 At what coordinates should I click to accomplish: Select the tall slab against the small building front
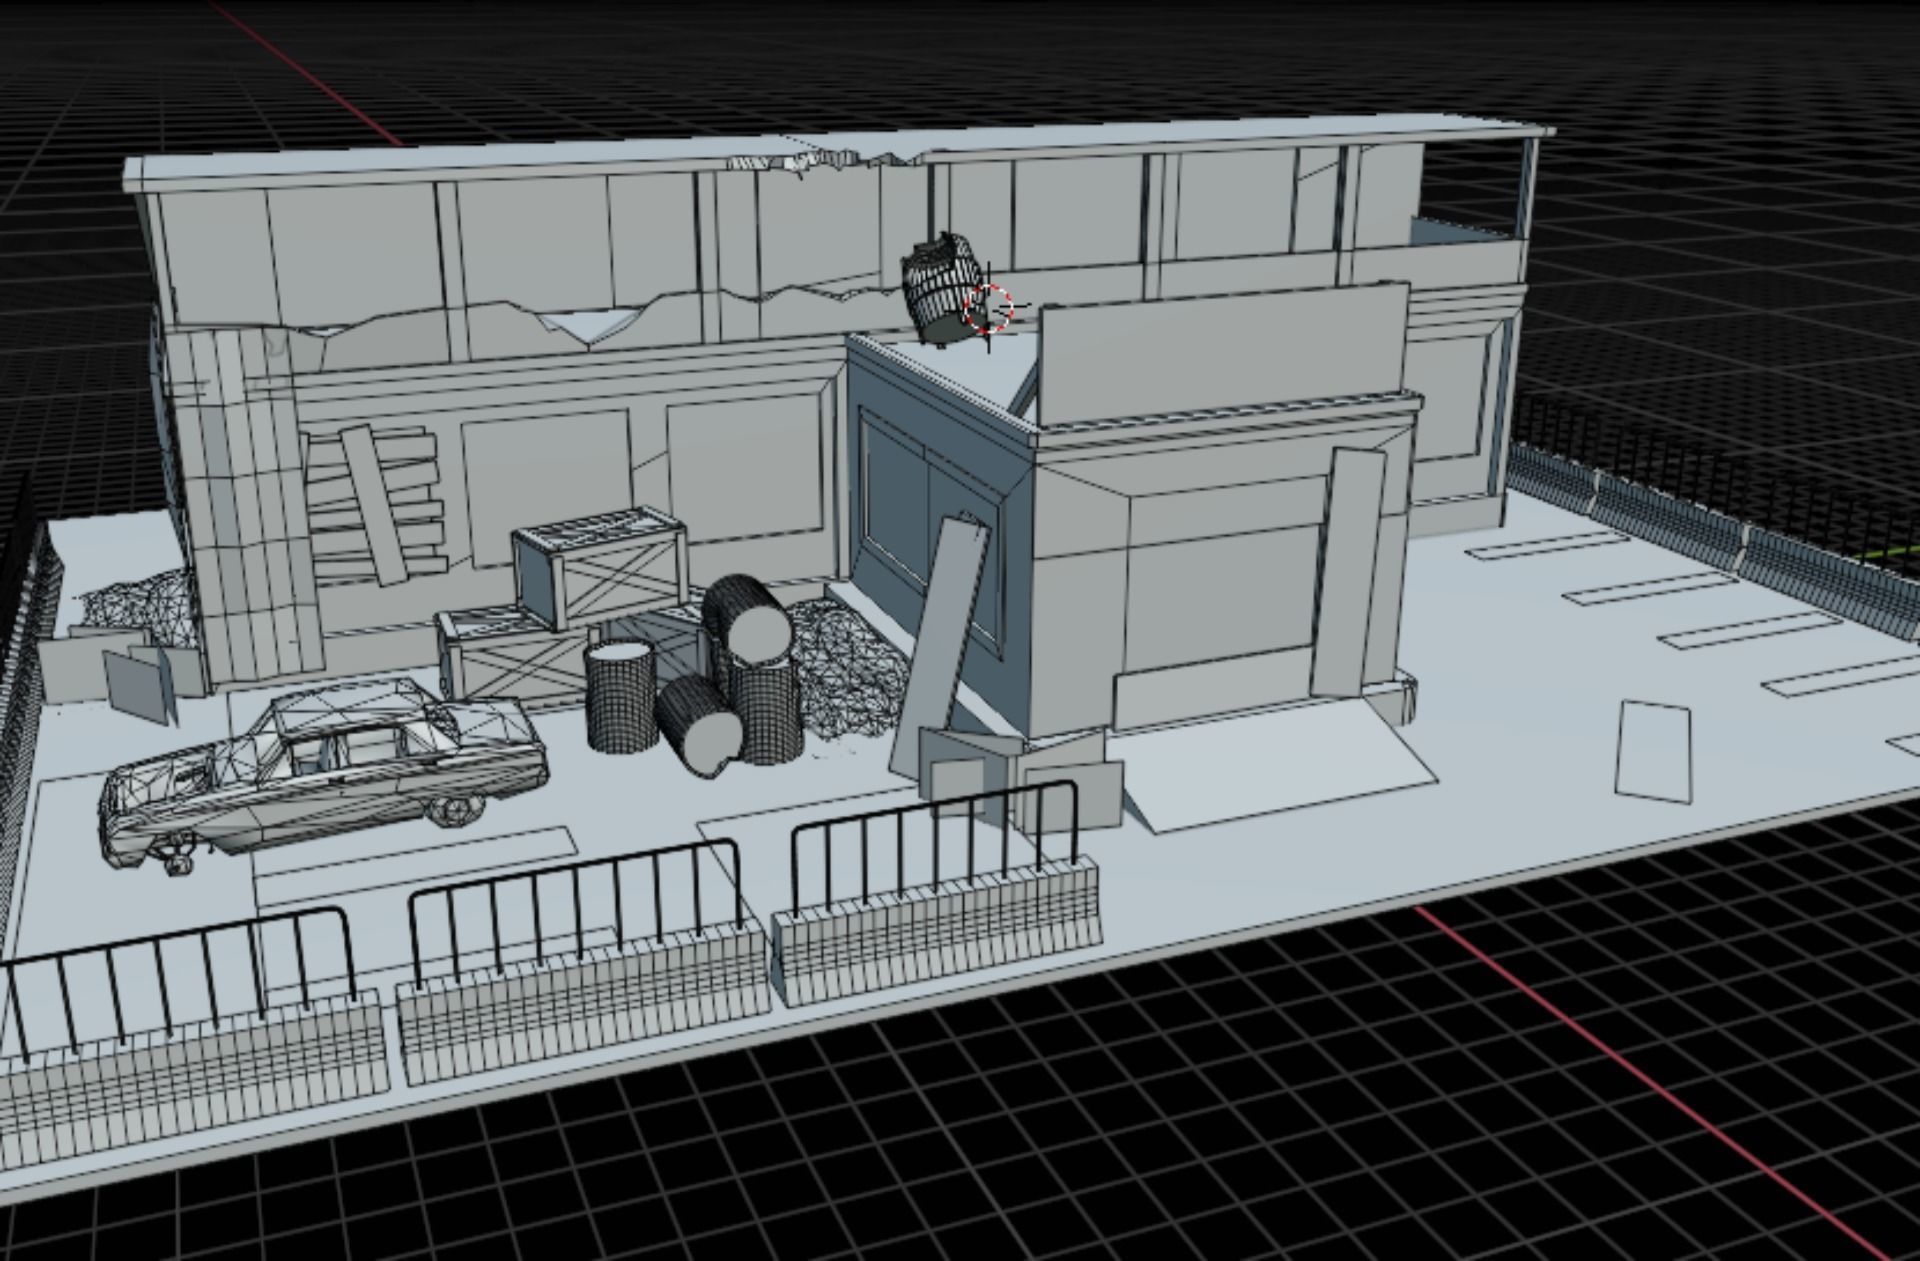(x=1346, y=572)
